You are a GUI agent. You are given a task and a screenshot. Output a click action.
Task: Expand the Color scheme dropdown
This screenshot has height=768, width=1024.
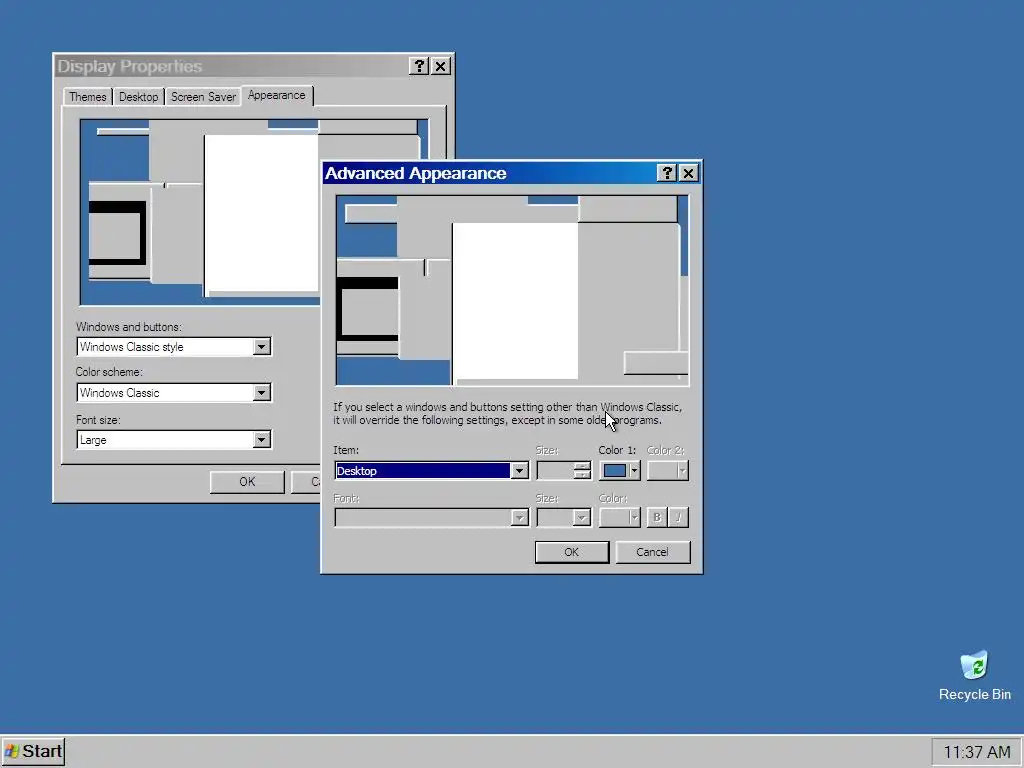[261, 392]
